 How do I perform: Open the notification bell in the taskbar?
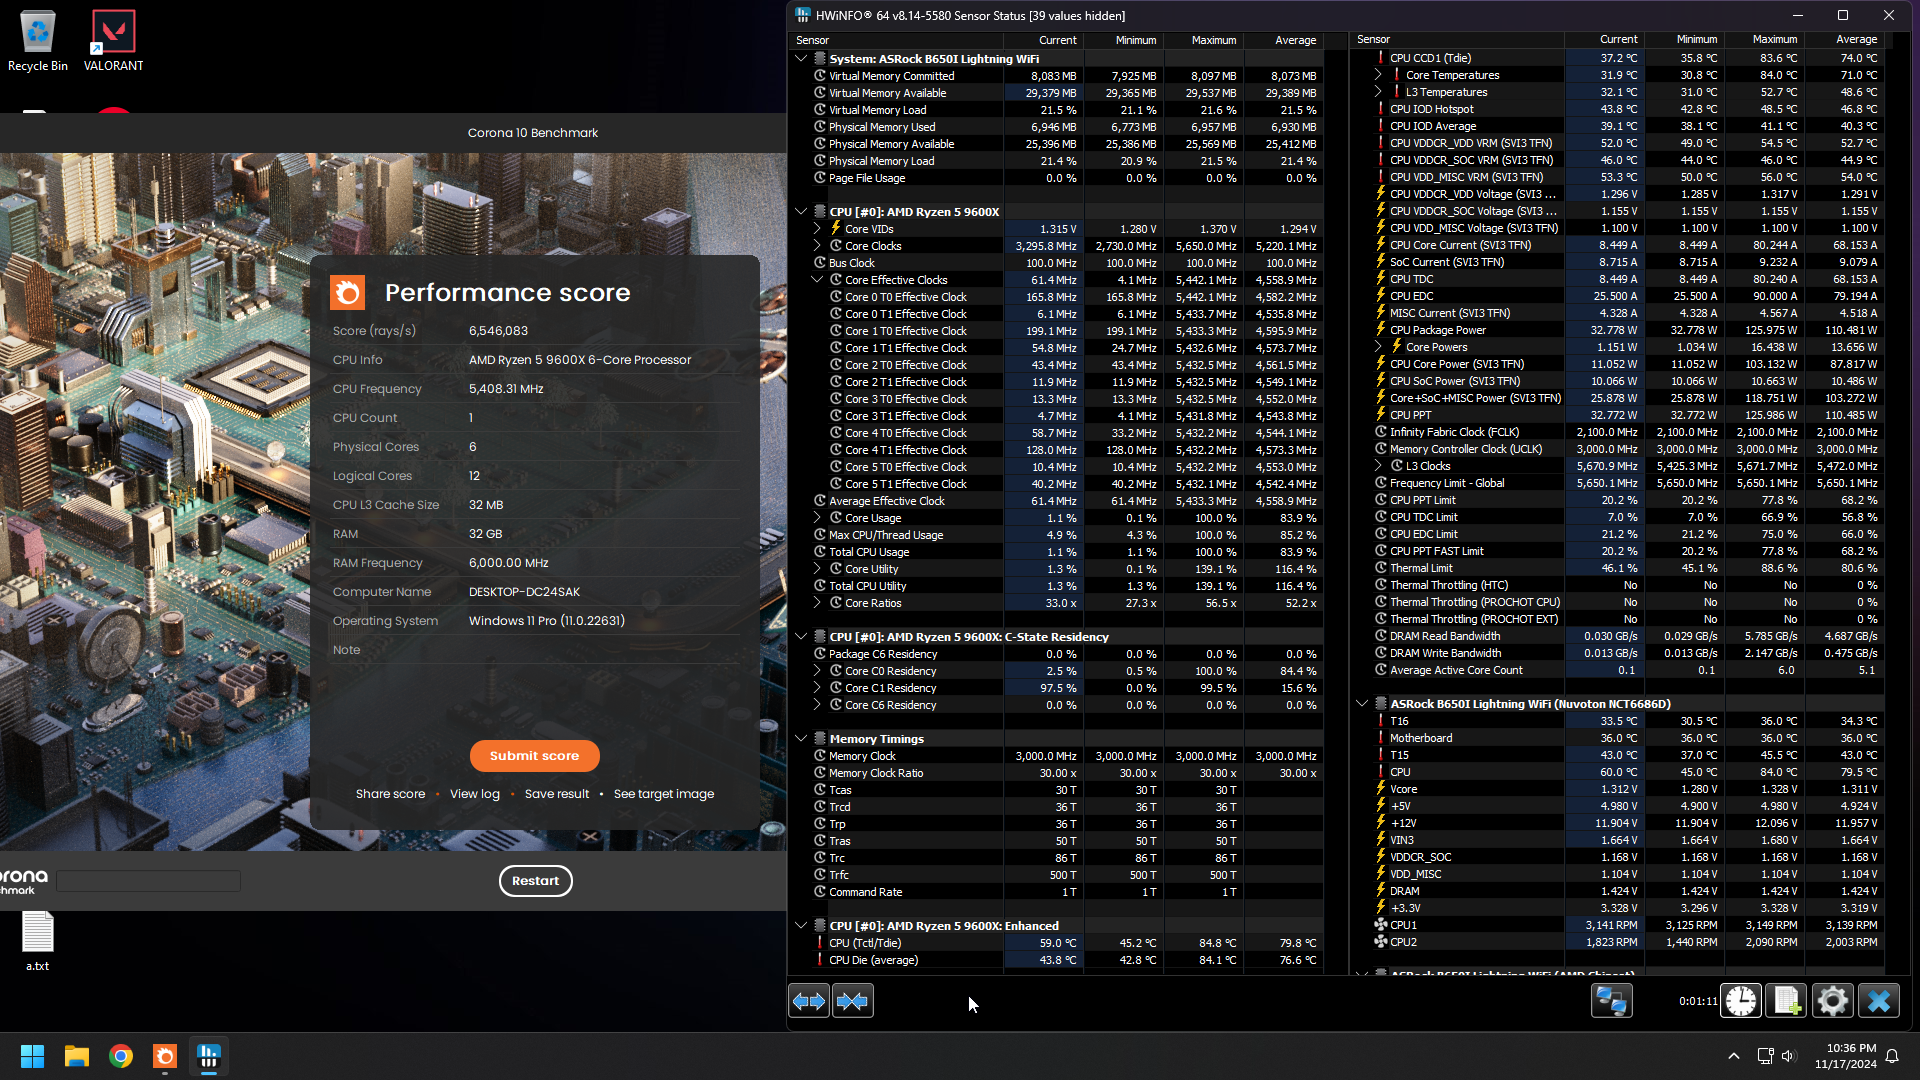coord(1892,1056)
